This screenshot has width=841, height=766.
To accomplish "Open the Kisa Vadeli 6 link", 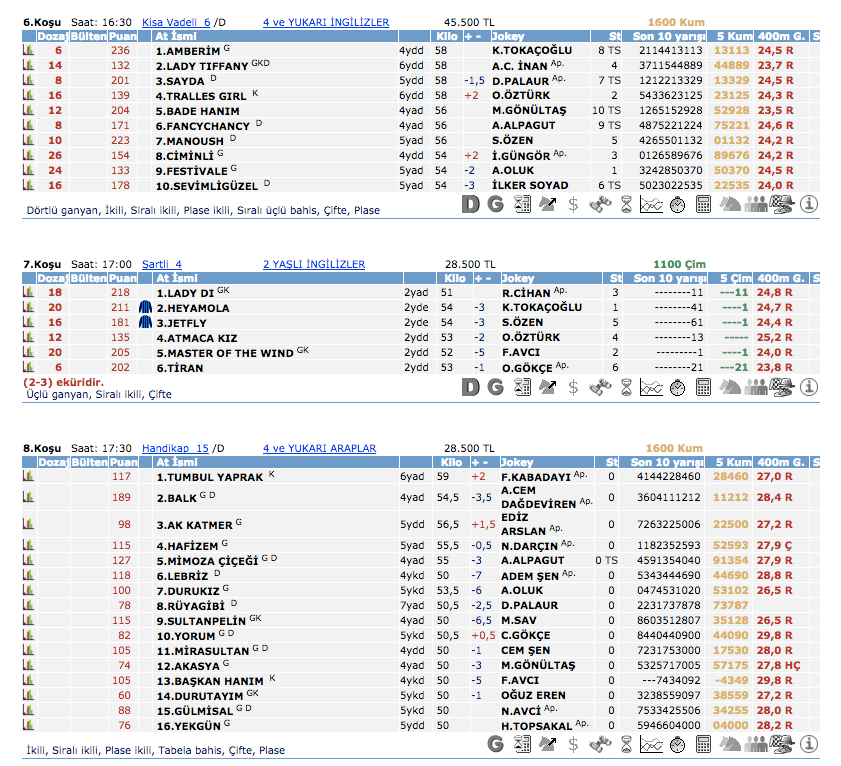I will tap(176, 21).
